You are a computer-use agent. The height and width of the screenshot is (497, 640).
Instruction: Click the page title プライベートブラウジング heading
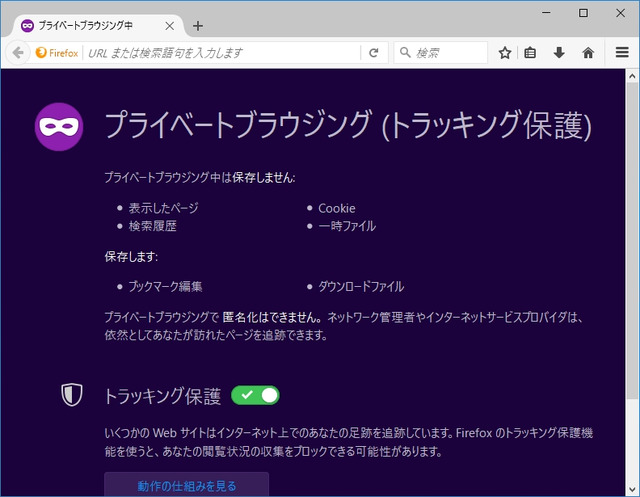348,125
